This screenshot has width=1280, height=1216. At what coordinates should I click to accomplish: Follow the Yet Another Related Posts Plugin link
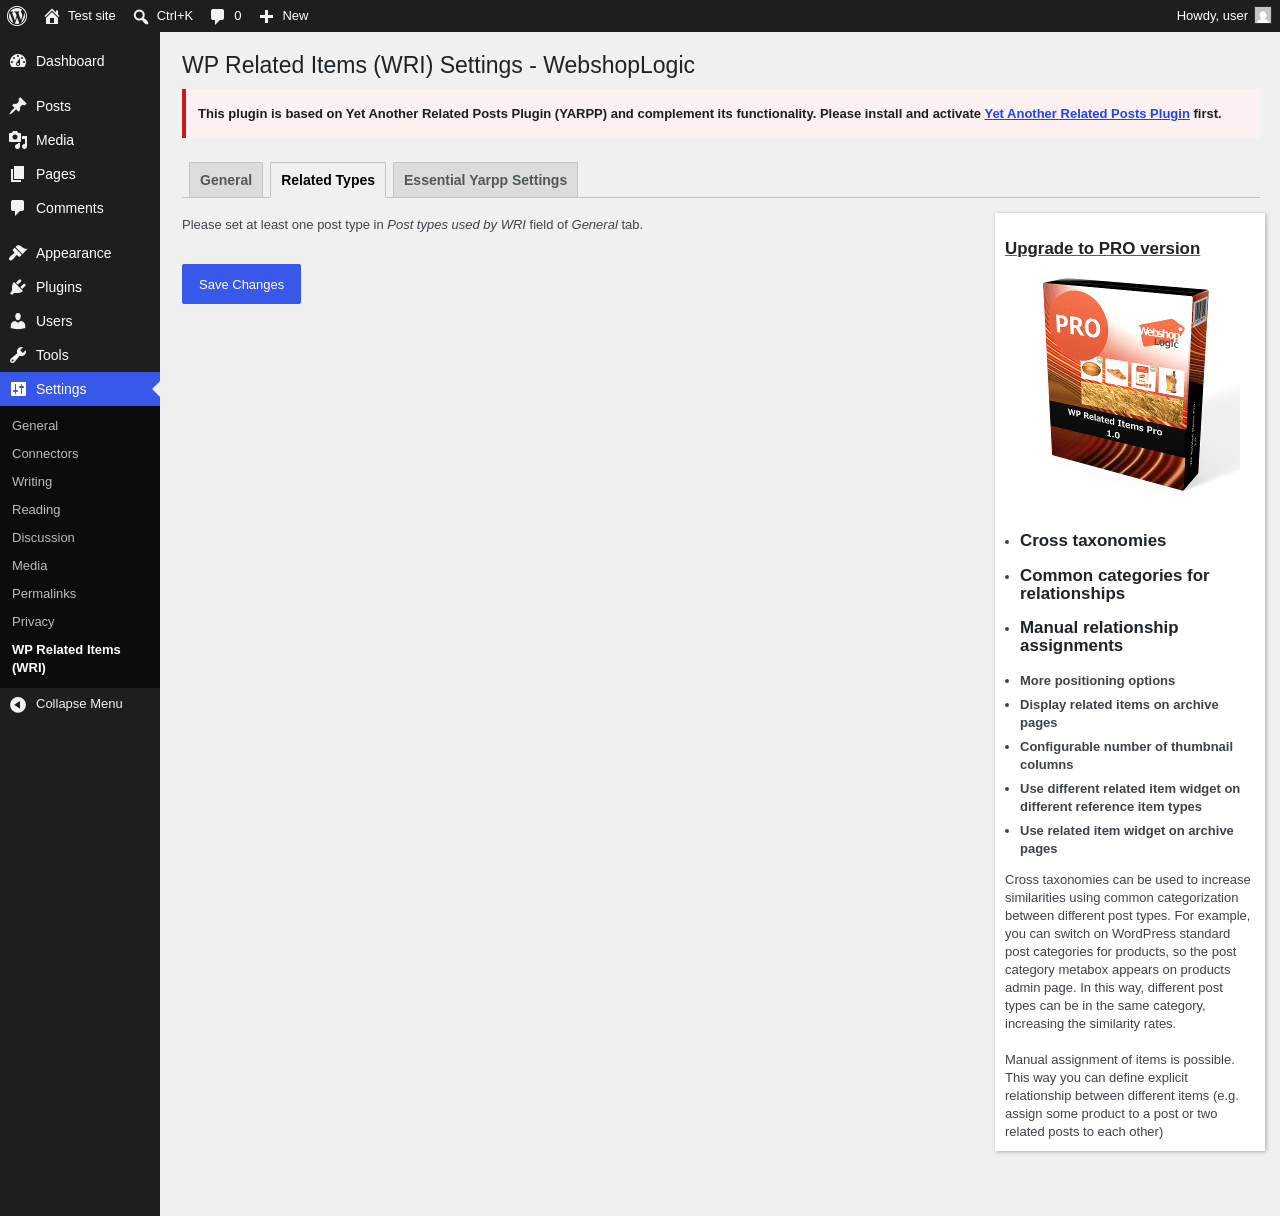click(x=1087, y=114)
